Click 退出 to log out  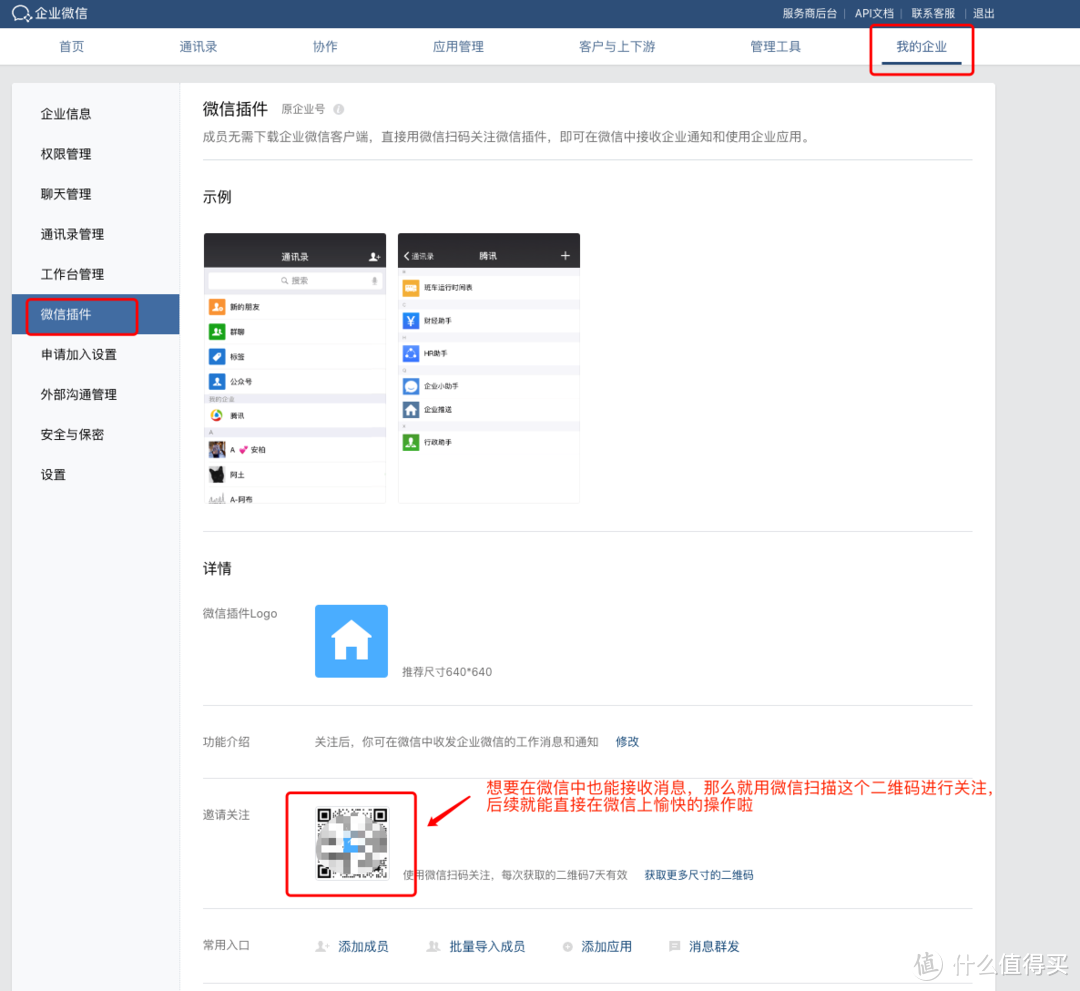coord(984,14)
